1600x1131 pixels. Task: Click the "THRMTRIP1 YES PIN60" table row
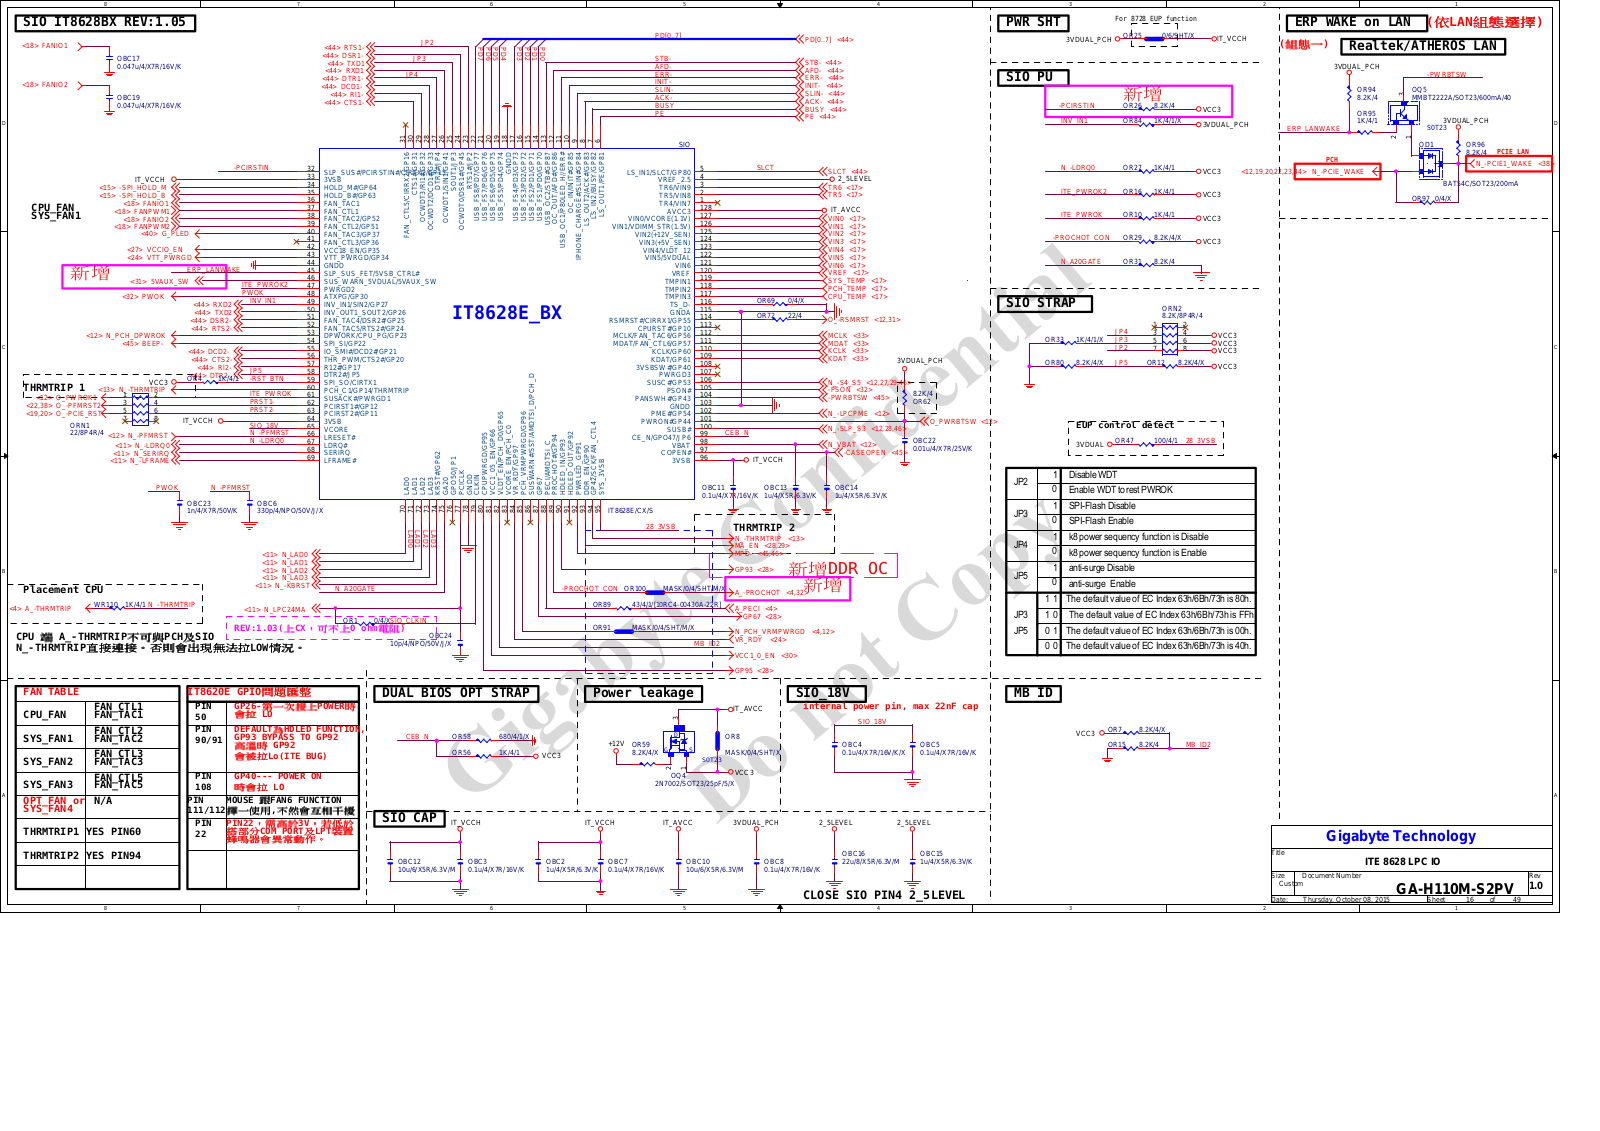tap(97, 832)
